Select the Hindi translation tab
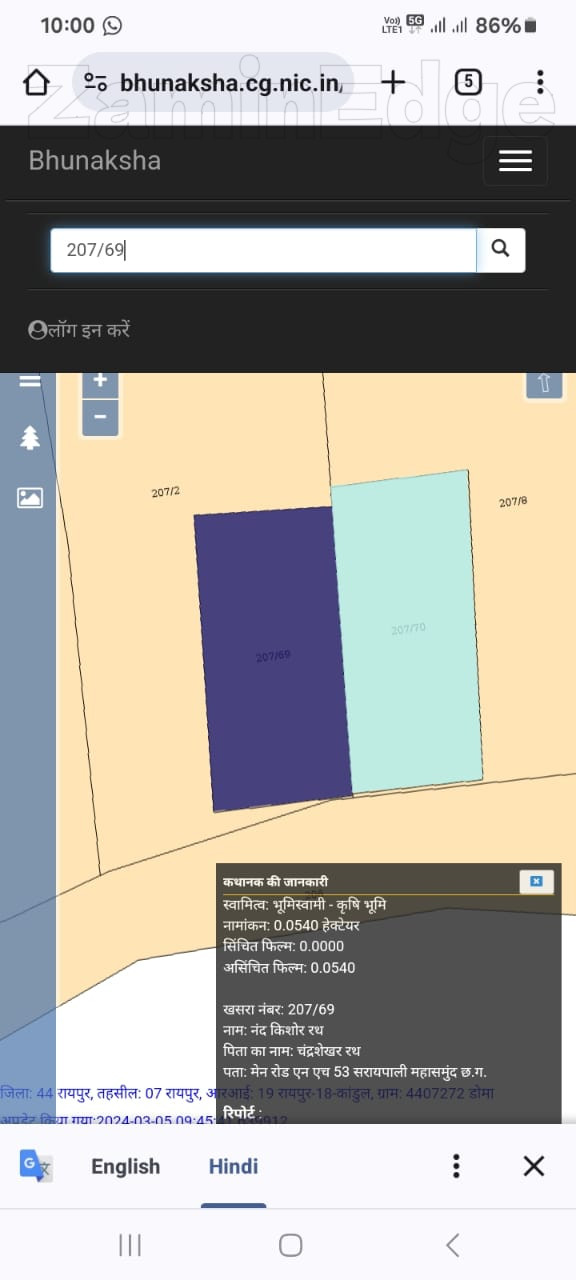 234,1166
